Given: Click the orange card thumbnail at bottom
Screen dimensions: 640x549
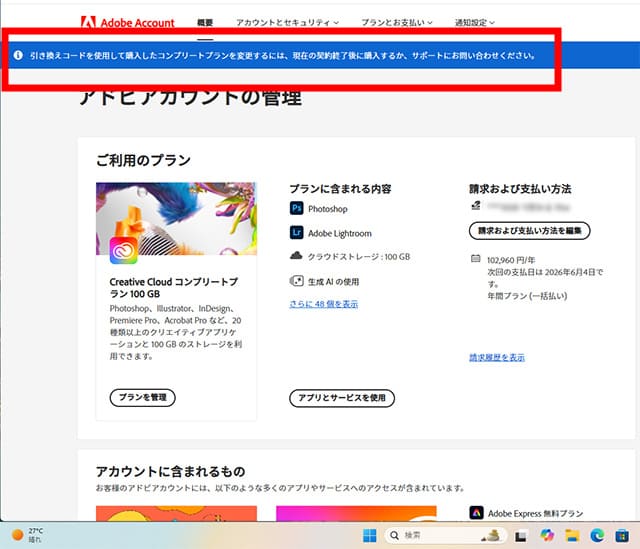Looking at the screenshot, I should [x=176, y=513].
